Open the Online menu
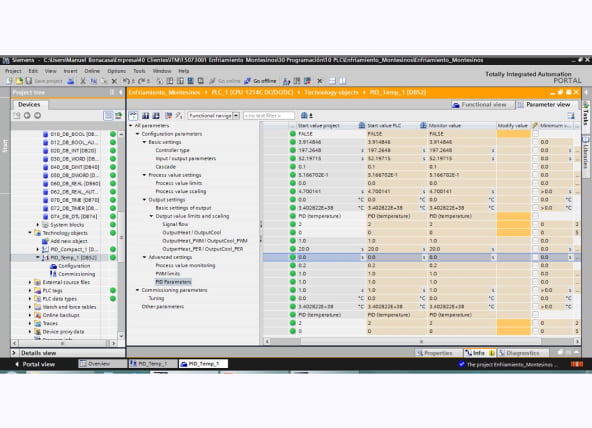The width and height of the screenshot is (592, 428). pyautogui.click(x=92, y=71)
